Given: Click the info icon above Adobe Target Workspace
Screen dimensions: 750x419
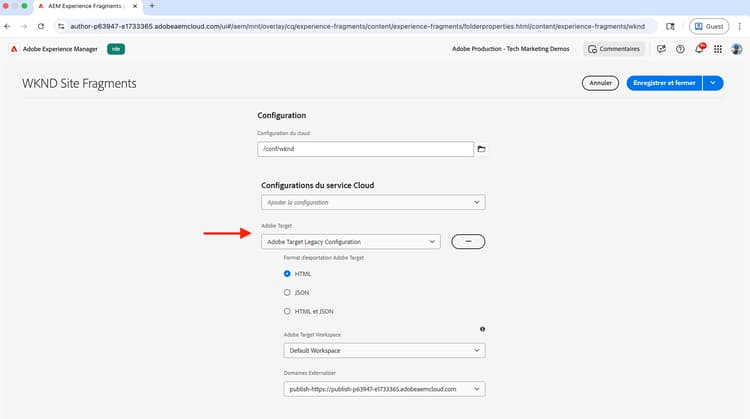Looking at the screenshot, I should 482,329.
